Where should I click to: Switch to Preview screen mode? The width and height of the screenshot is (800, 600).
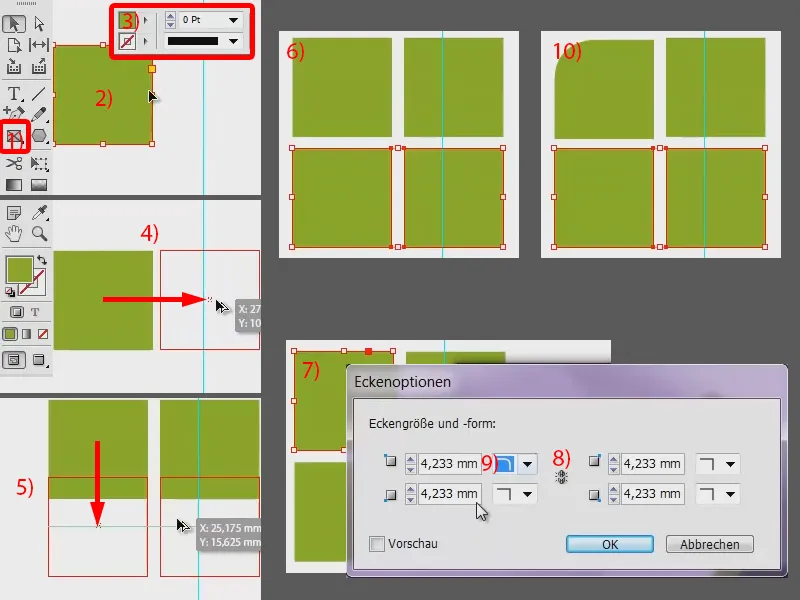point(39,360)
